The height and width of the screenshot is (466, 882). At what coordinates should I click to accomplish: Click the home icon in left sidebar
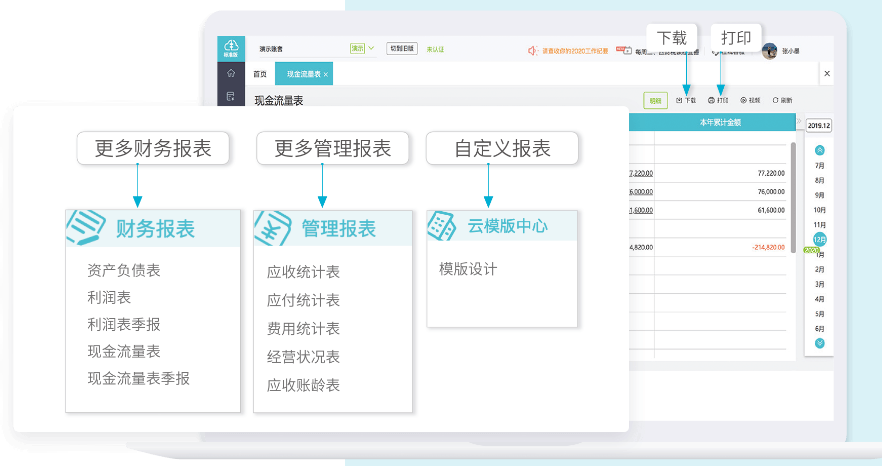click(x=231, y=73)
